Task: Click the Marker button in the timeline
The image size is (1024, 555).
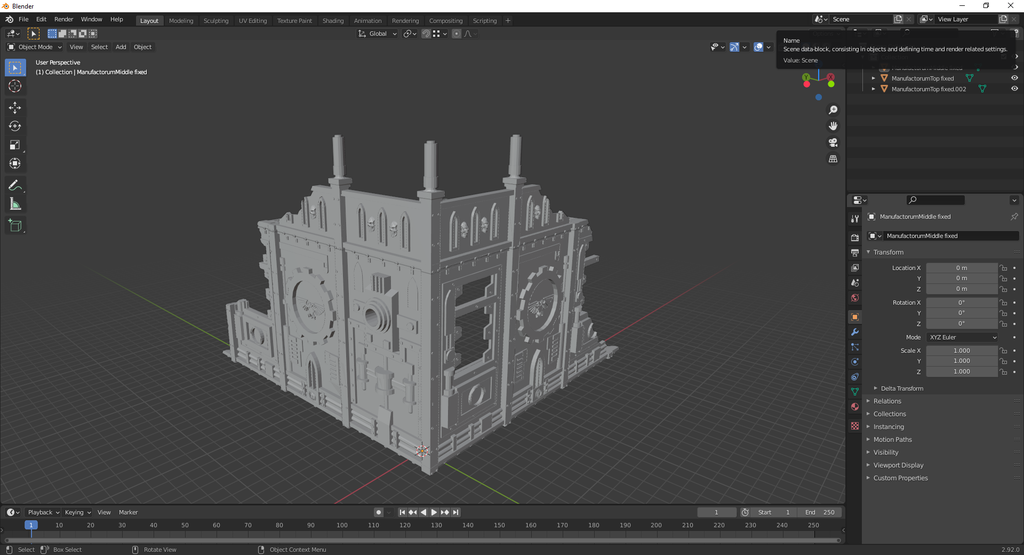Action: (x=128, y=512)
